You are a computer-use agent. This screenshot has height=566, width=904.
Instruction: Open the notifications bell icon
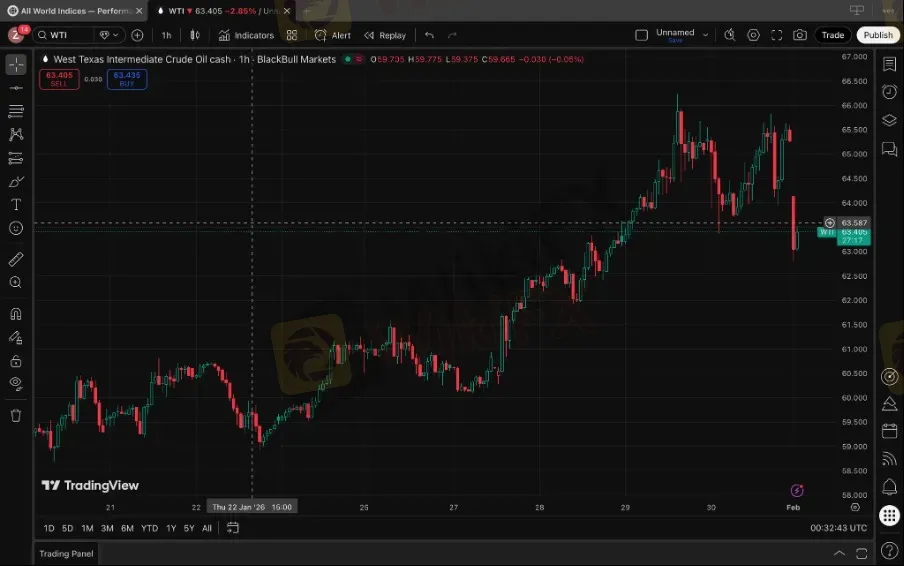point(890,487)
